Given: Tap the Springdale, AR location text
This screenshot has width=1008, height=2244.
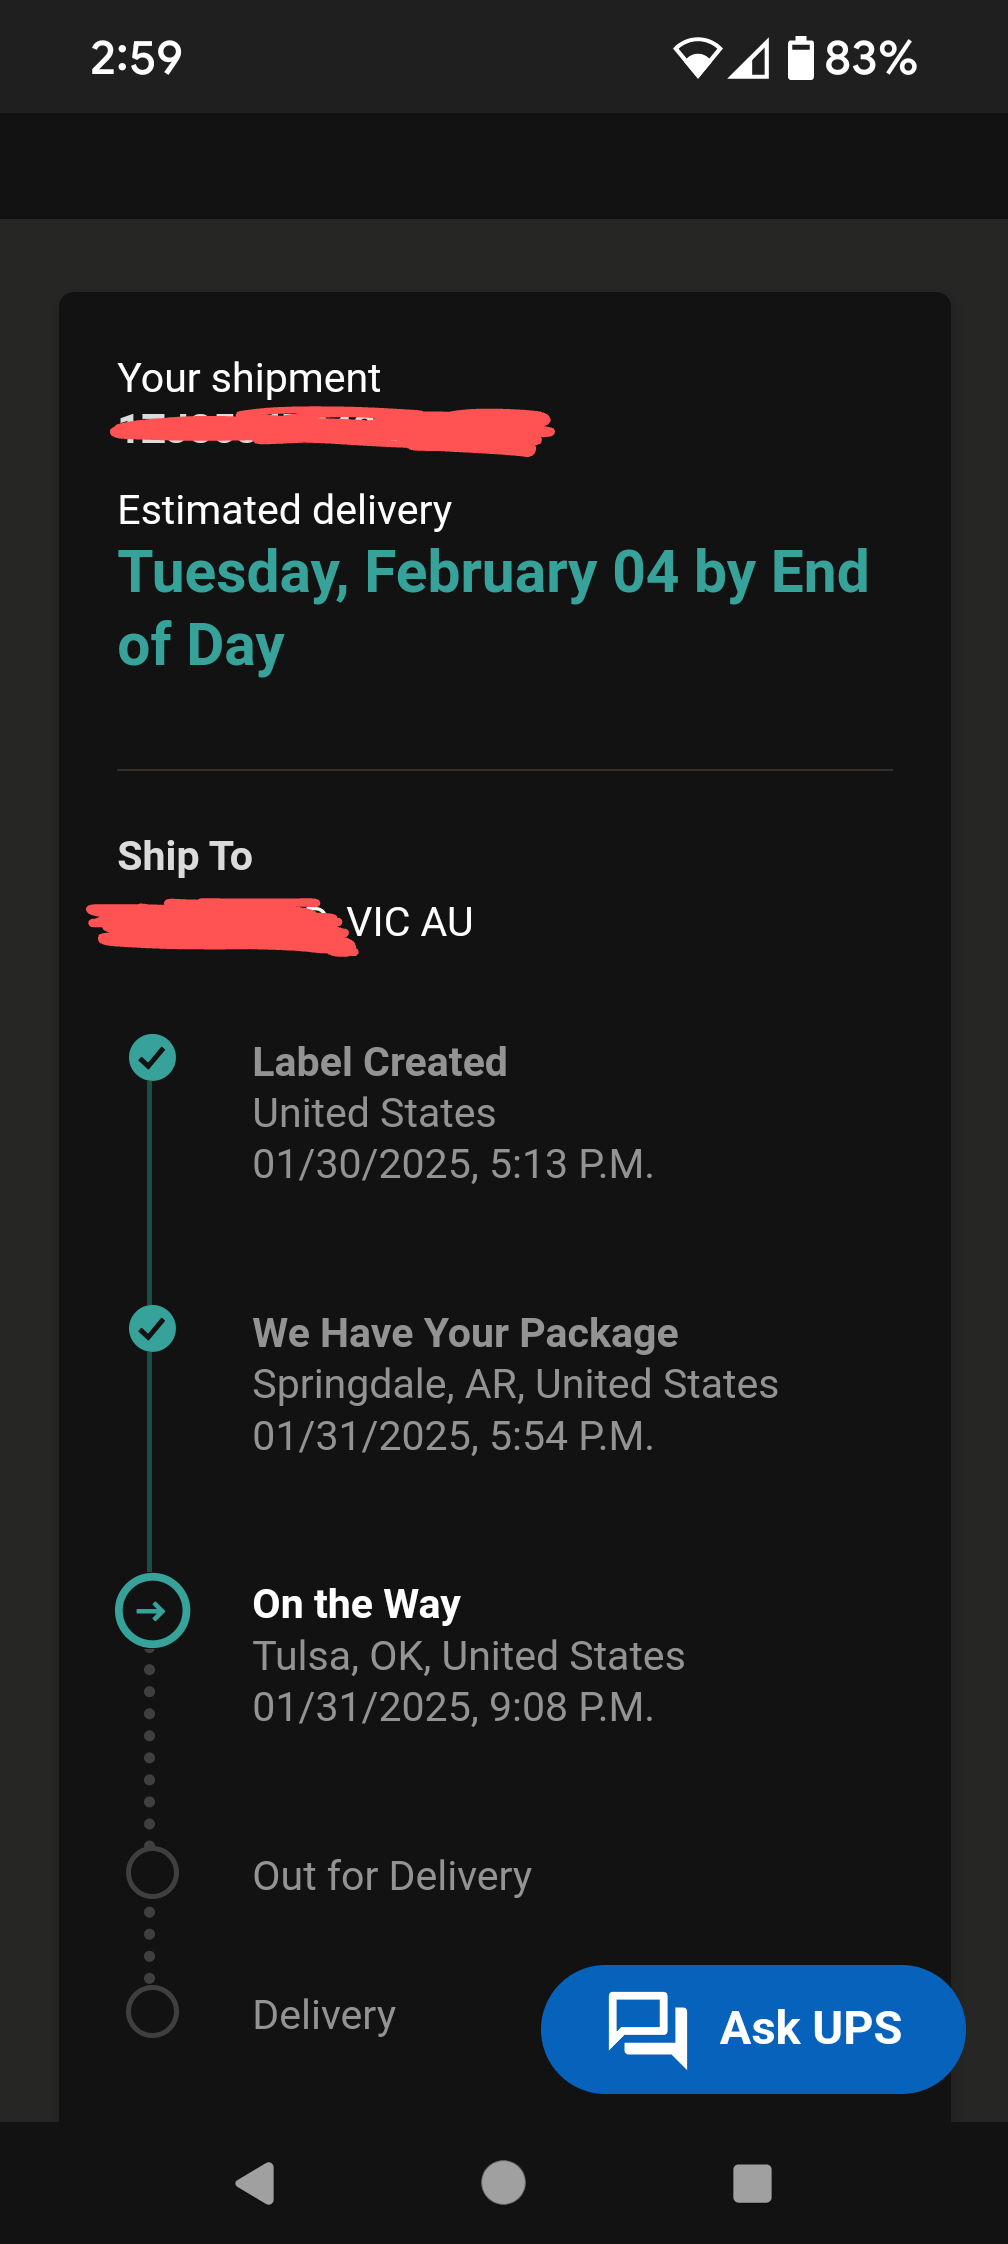Looking at the screenshot, I should 515,1384.
